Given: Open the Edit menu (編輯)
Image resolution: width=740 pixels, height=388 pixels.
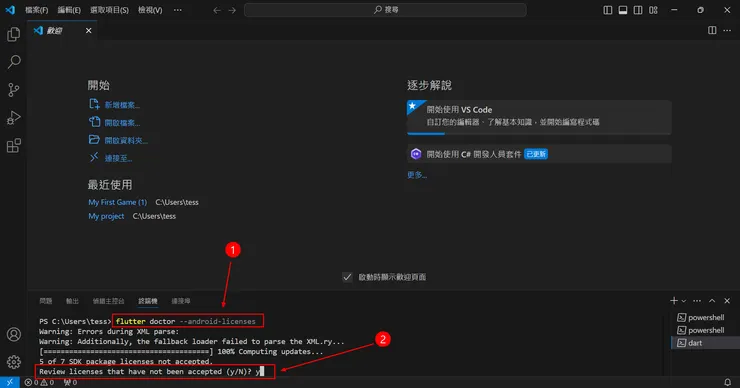Looking at the screenshot, I should coord(69,10).
